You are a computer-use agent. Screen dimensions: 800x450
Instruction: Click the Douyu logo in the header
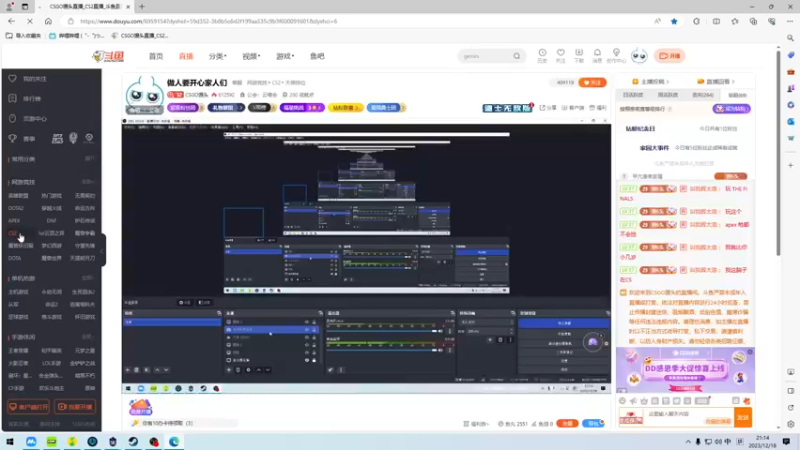pyautogui.click(x=108, y=56)
